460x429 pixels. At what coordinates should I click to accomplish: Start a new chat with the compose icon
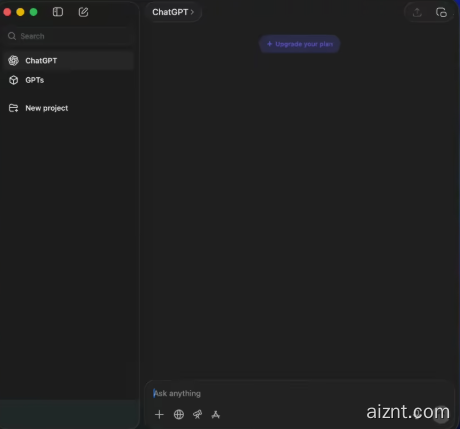click(83, 12)
